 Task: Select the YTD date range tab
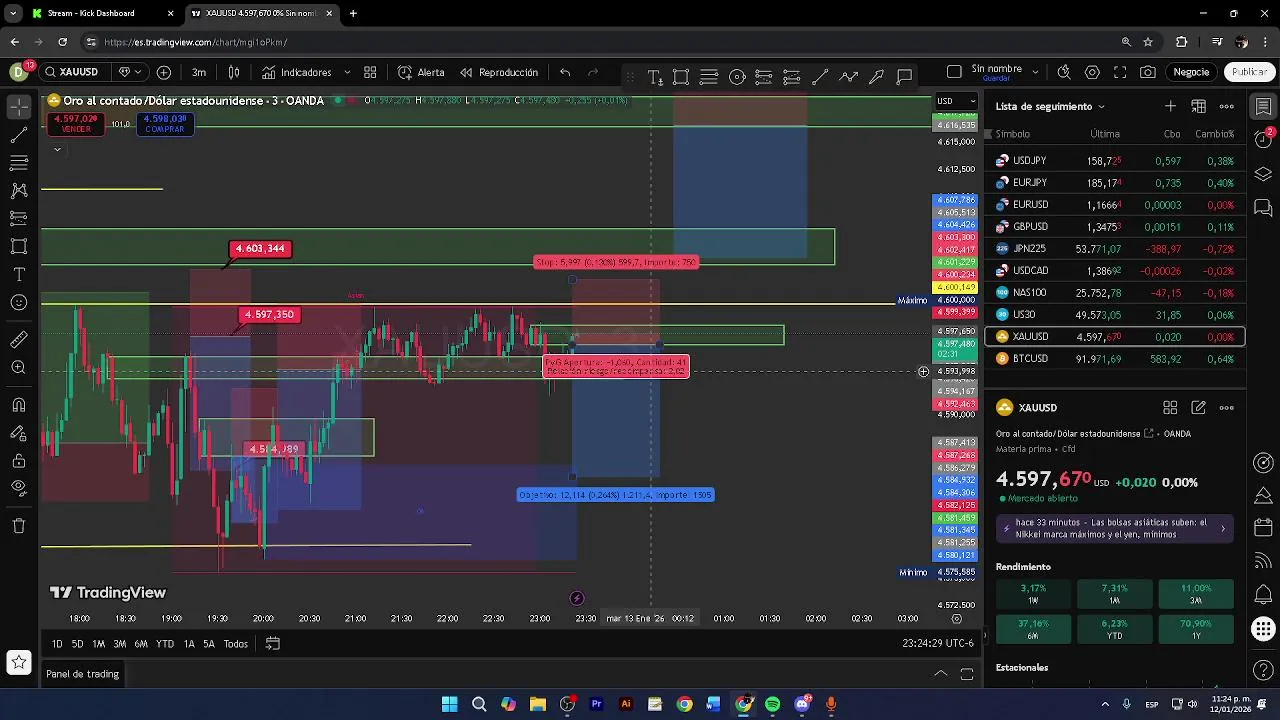165,644
